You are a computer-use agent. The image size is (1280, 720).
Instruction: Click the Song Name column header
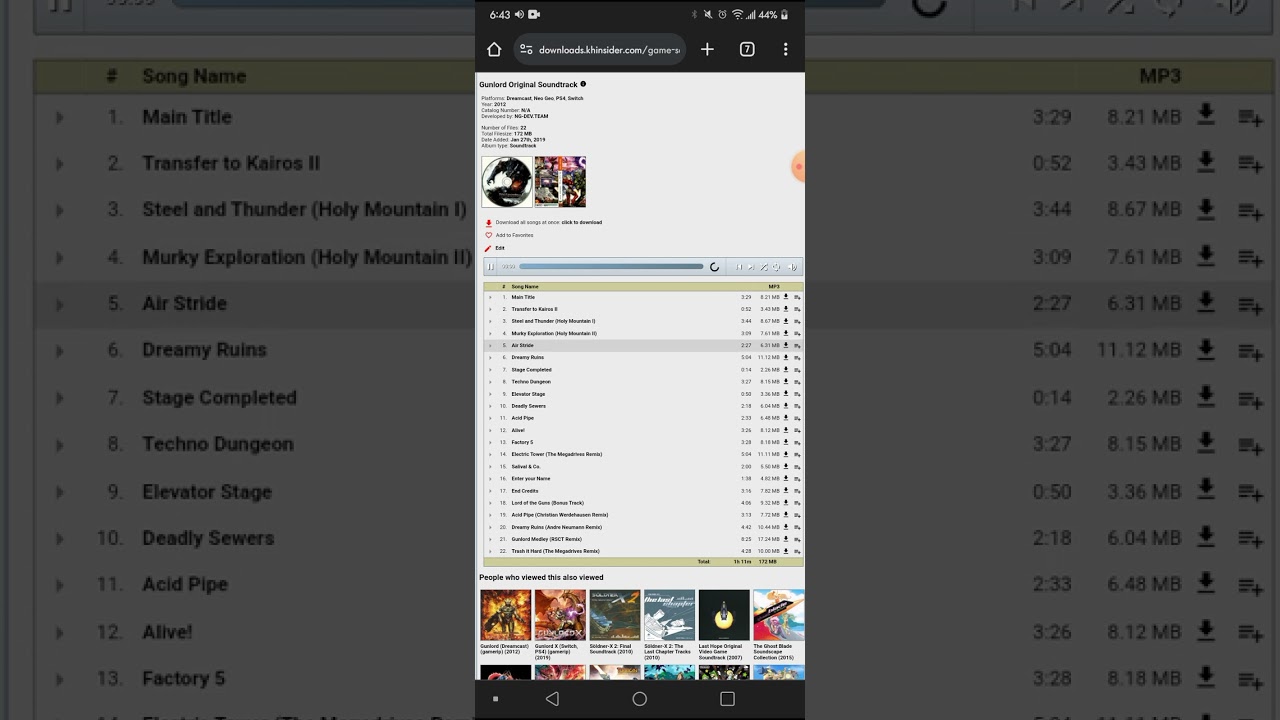coord(525,286)
